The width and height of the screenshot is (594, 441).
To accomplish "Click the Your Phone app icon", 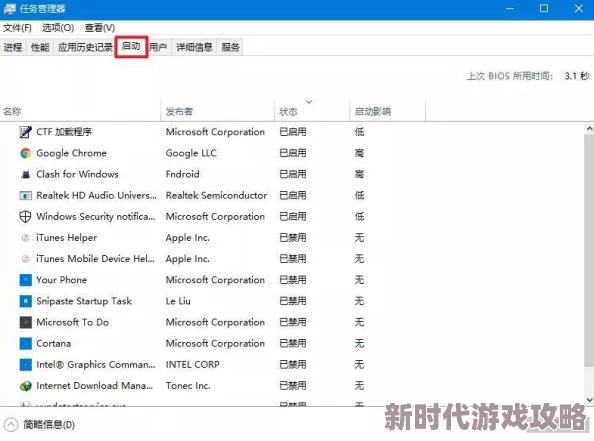I will (x=25, y=280).
